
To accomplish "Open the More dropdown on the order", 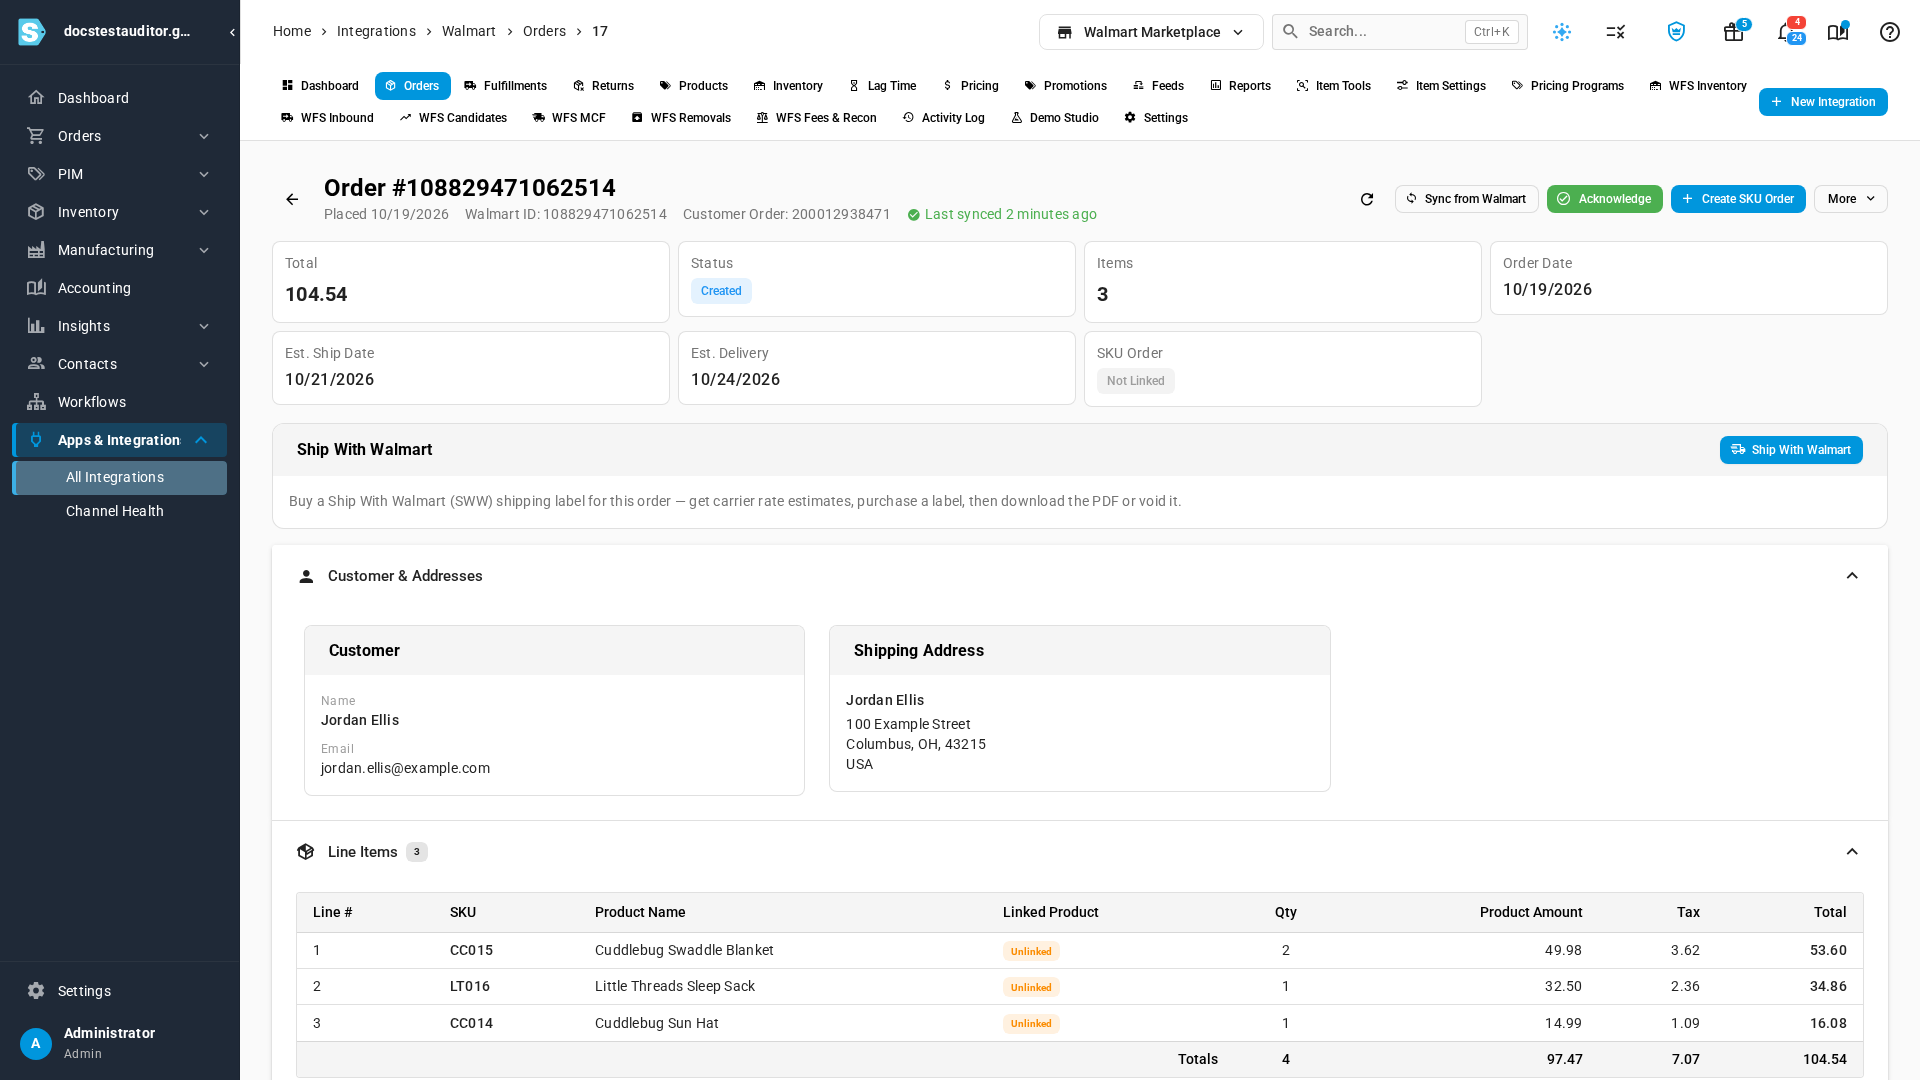I will click(1851, 199).
